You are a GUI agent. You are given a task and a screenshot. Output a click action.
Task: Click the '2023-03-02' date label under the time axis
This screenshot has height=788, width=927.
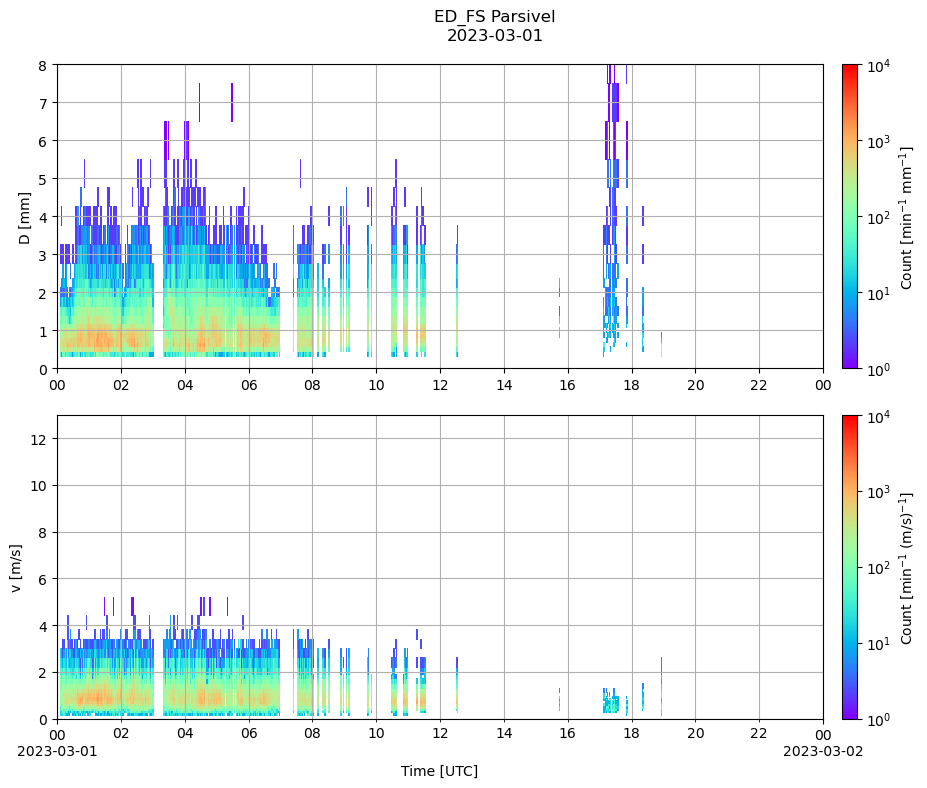pyautogui.click(x=823, y=751)
